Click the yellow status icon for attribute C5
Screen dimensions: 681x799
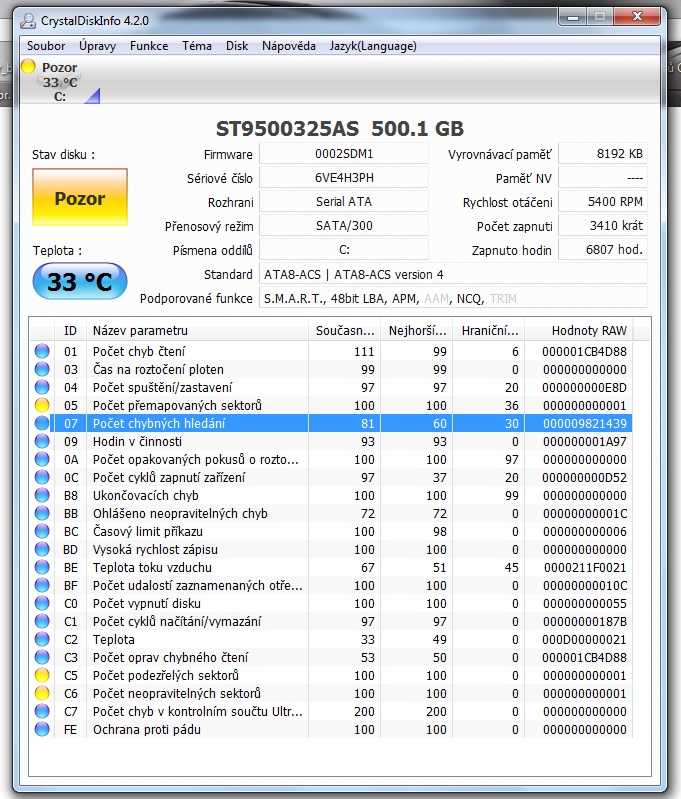tap(42, 675)
